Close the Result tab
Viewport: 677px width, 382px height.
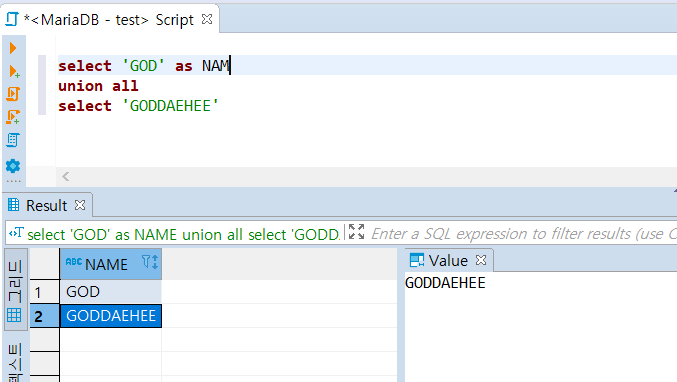point(80,205)
